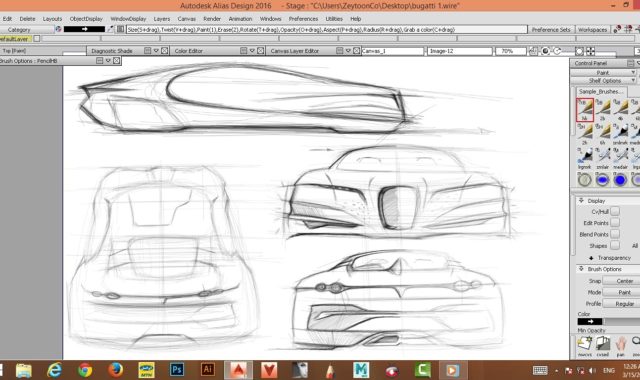640x380 pixels.
Task: Open the Preferences menu
Action: 303,19
